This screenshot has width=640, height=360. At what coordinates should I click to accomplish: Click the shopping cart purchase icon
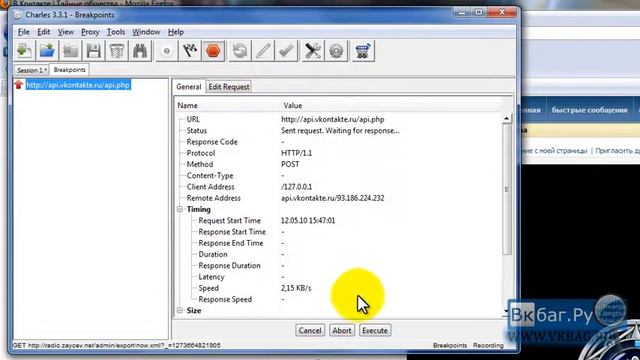[x=362, y=51]
